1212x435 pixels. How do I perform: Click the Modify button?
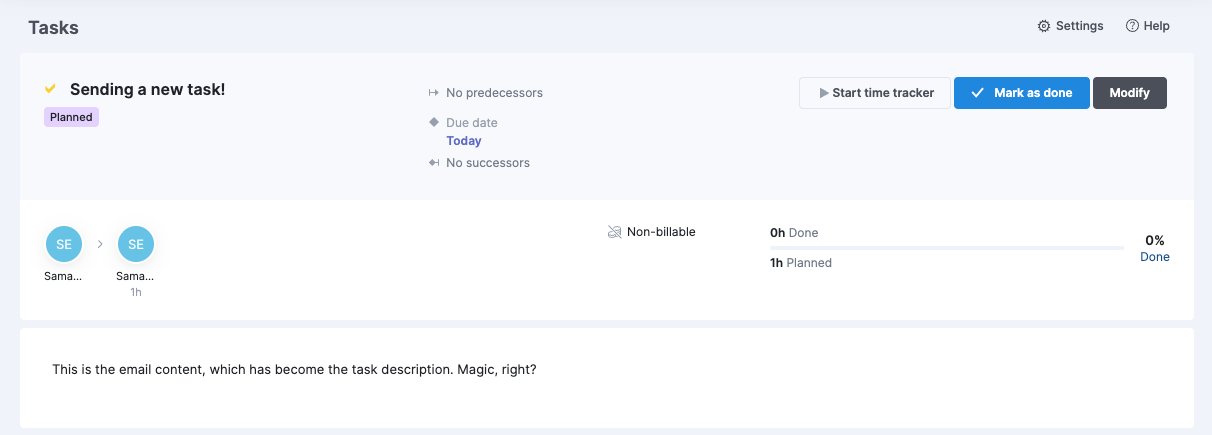(1129, 93)
